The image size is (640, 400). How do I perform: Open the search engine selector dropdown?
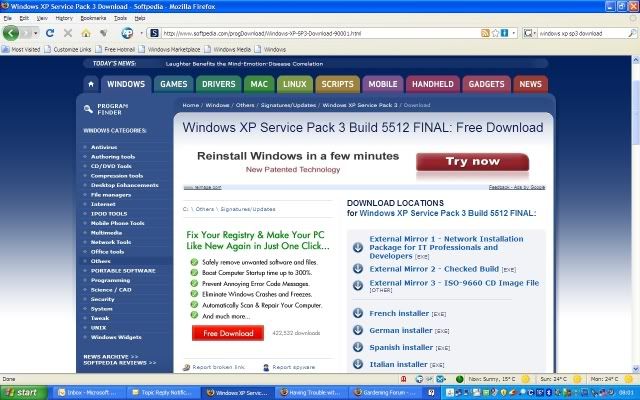click(x=530, y=33)
